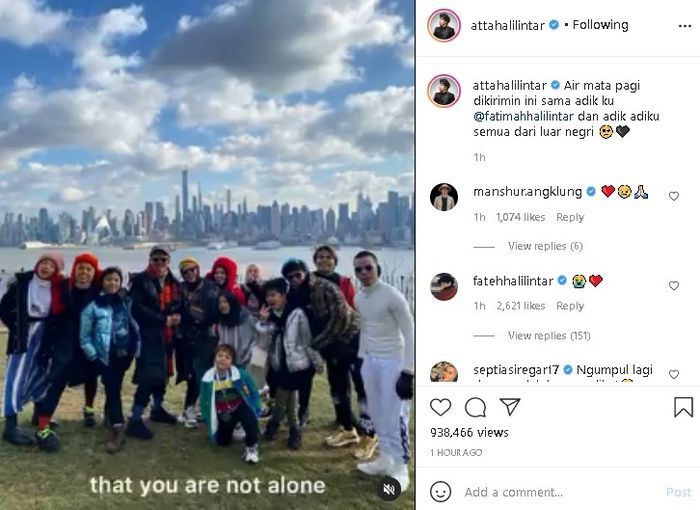Share post via paper plane icon
The height and width of the screenshot is (510, 700).
[510, 407]
